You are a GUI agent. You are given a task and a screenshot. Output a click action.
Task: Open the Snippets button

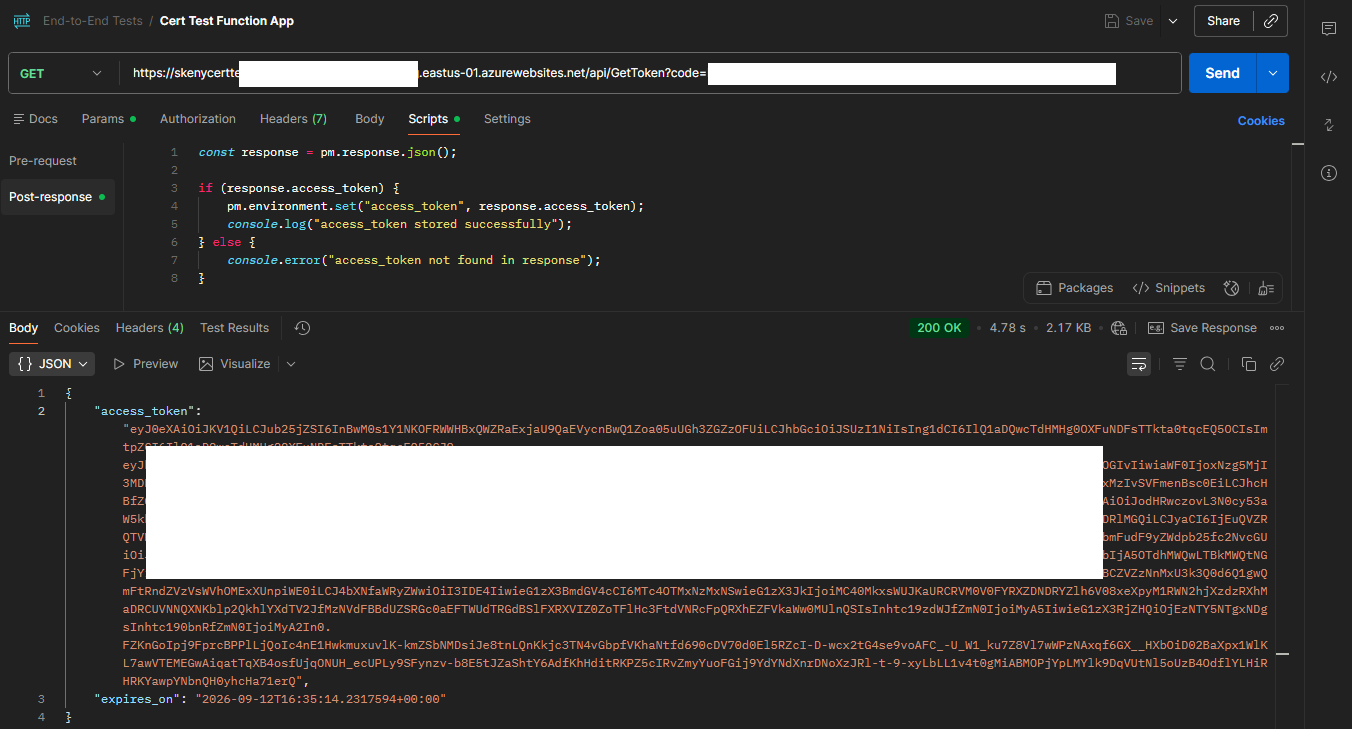pos(1168,288)
